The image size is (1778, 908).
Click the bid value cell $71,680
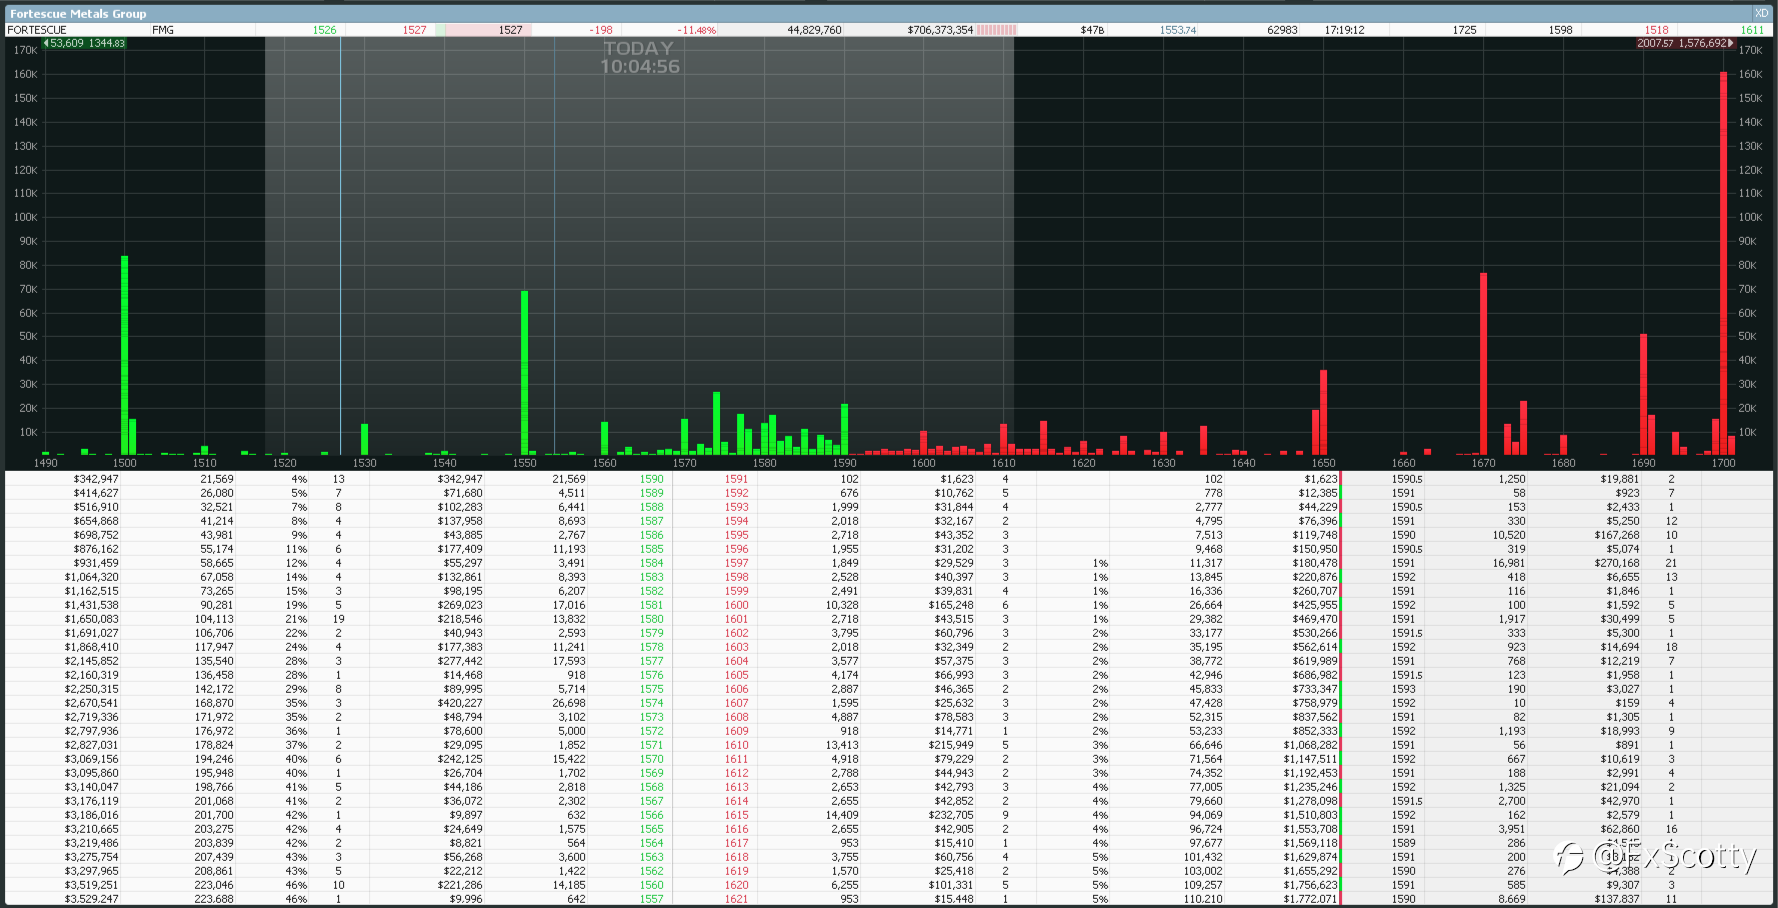pos(463,493)
